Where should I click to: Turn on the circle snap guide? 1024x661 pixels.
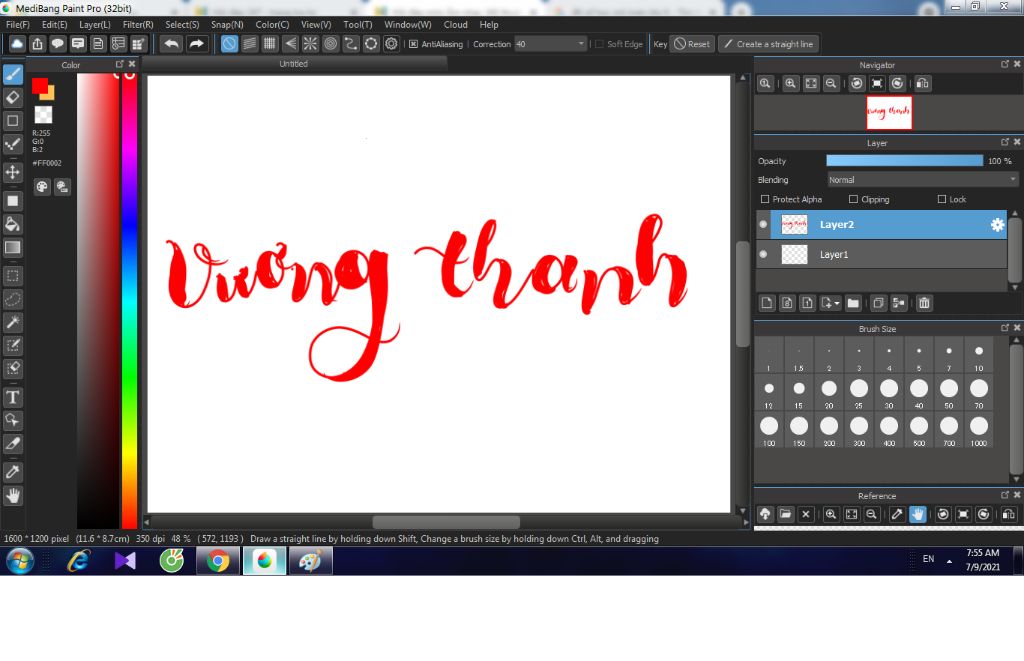click(330, 44)
